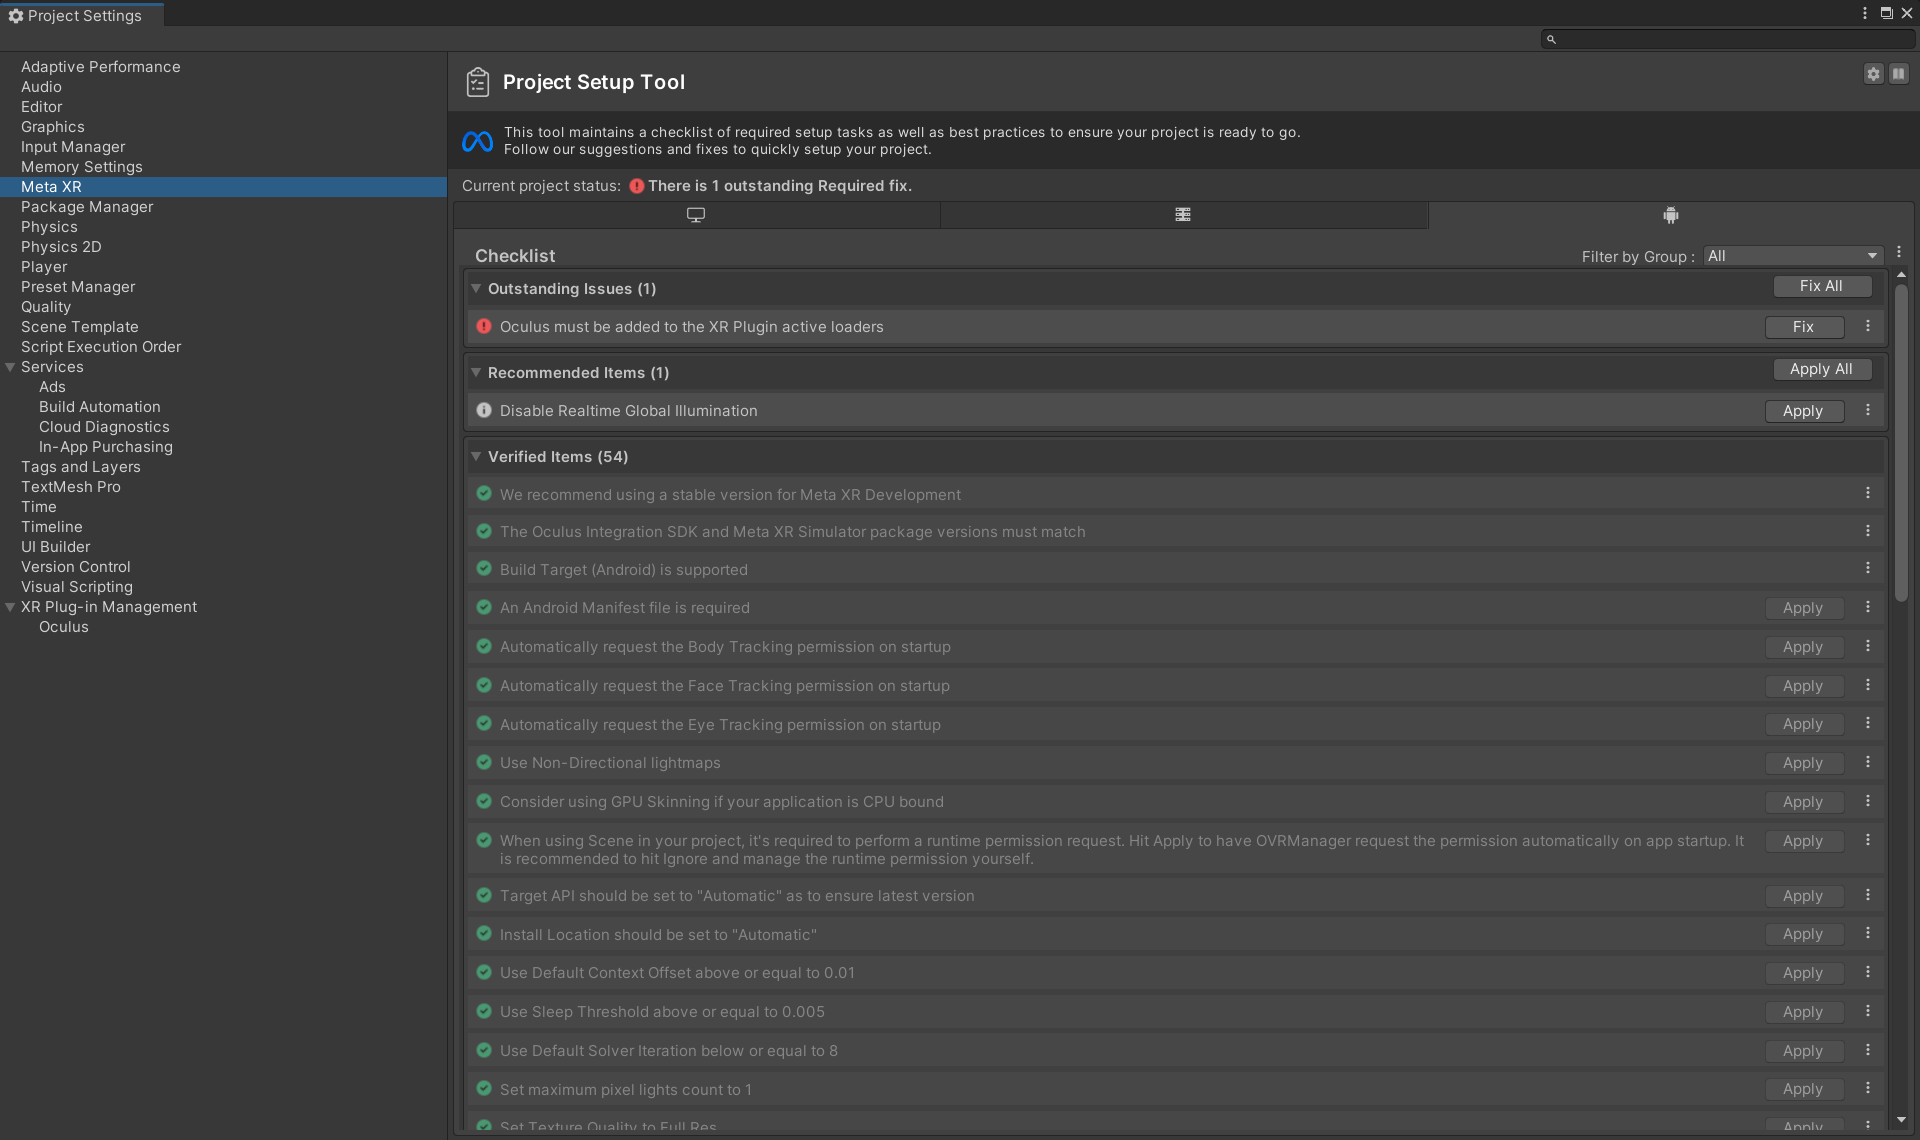Collapse the Recommended Items section
Image resolution: width=1920 pixels, height=1140 pixels.
[x=476, y=373]
